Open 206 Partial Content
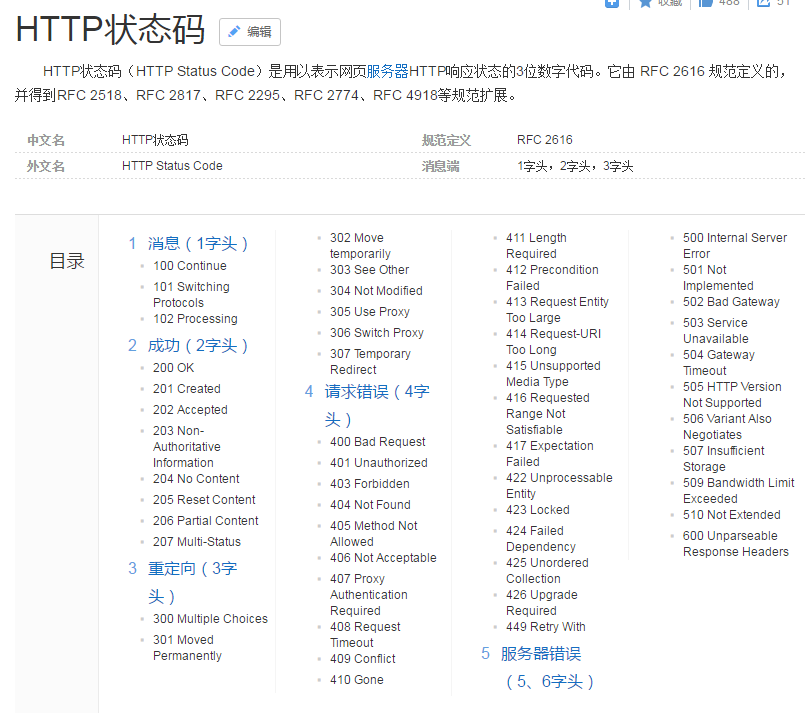Screen dimensions: 809x713 pyautogui.click(x=205, y=521)
